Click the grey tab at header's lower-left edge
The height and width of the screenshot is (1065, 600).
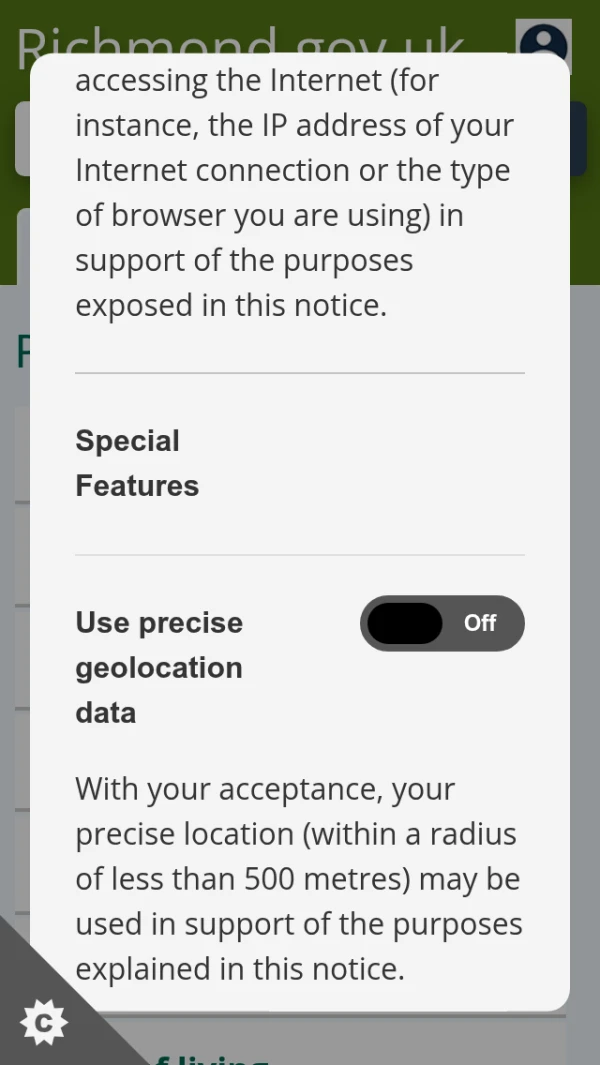(x=22, y=245)
